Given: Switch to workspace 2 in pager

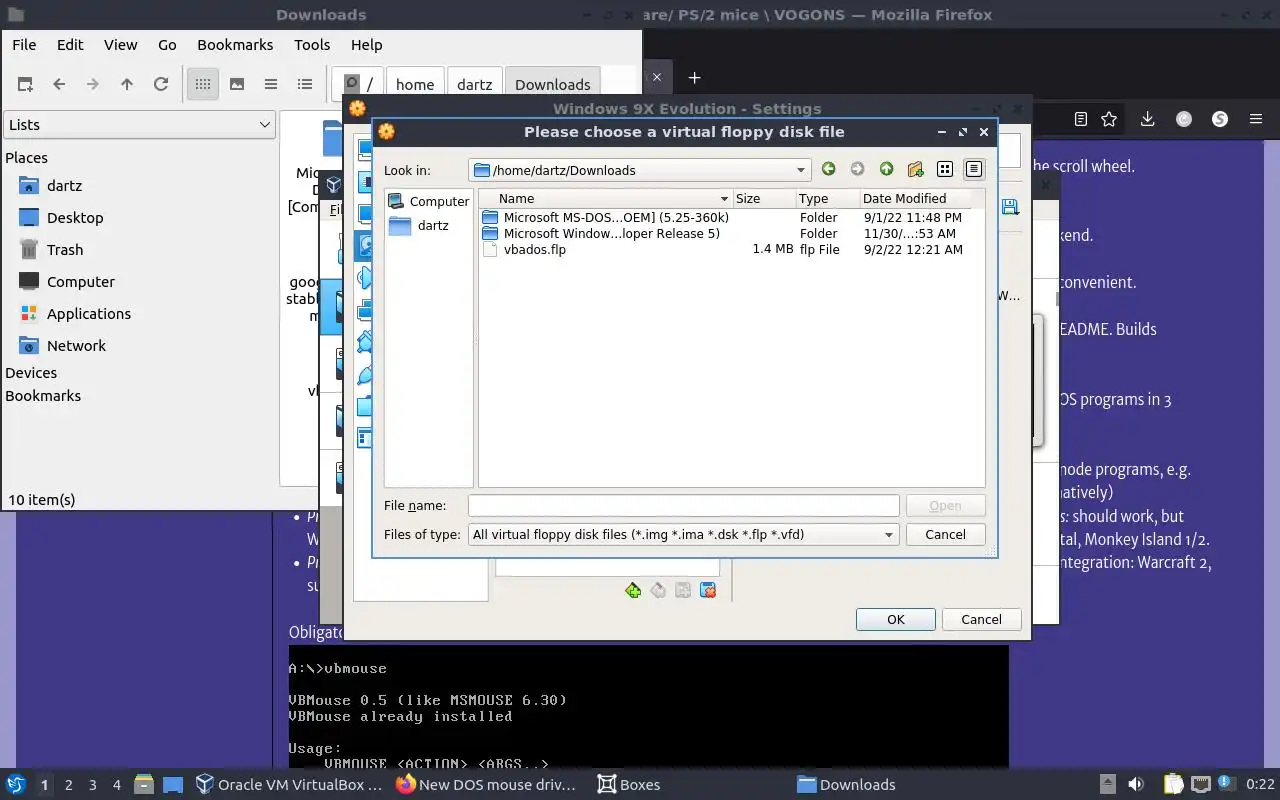Looking at the screenshot, I should (68, 785).
